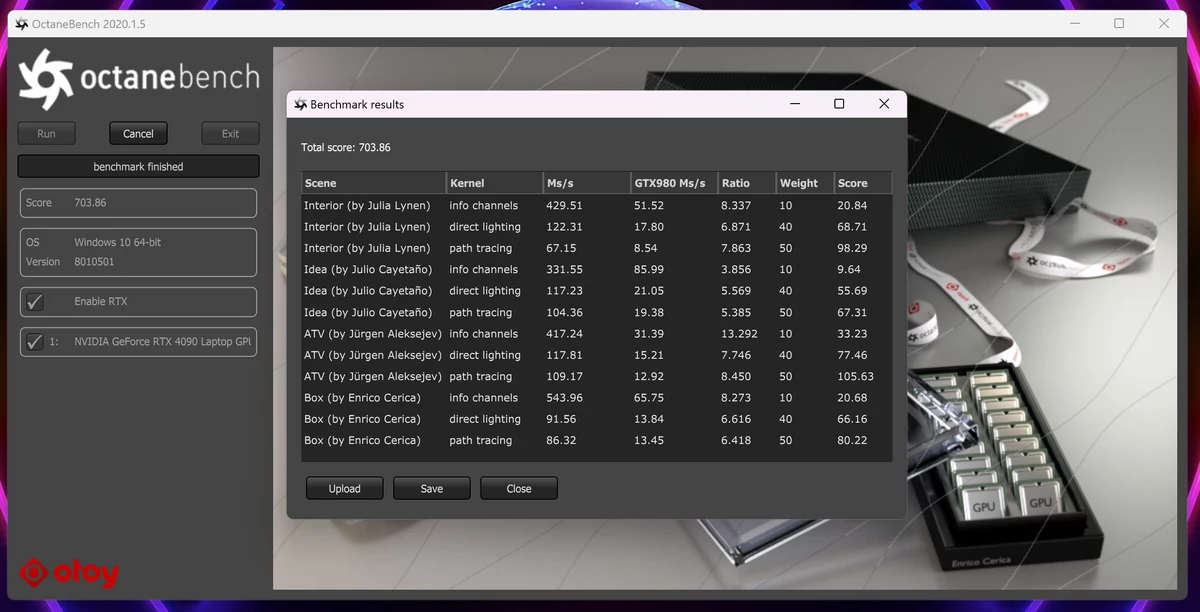1200x612 pixels.
Task: Select the ratio value 6.871
Action: pyautogui.click(x=736, y=227)
